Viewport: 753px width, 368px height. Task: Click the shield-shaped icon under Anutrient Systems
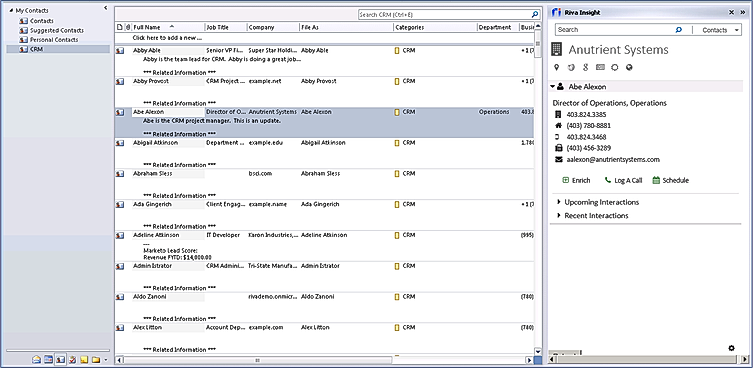point(571,67)
